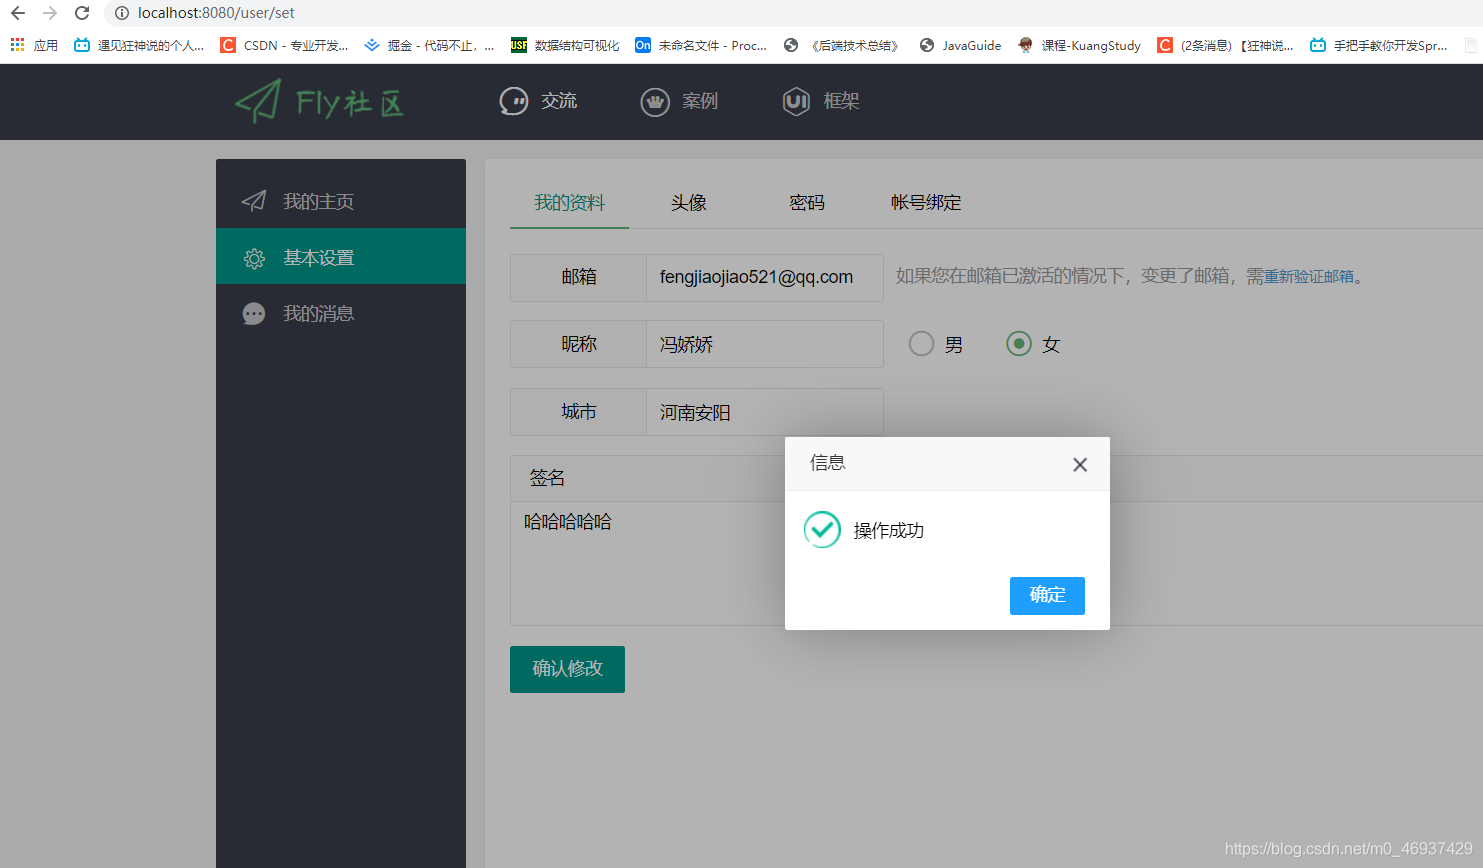Click the Fly社区 paper plane logo
The image size is (1483, 868).
tap(320, 101)
